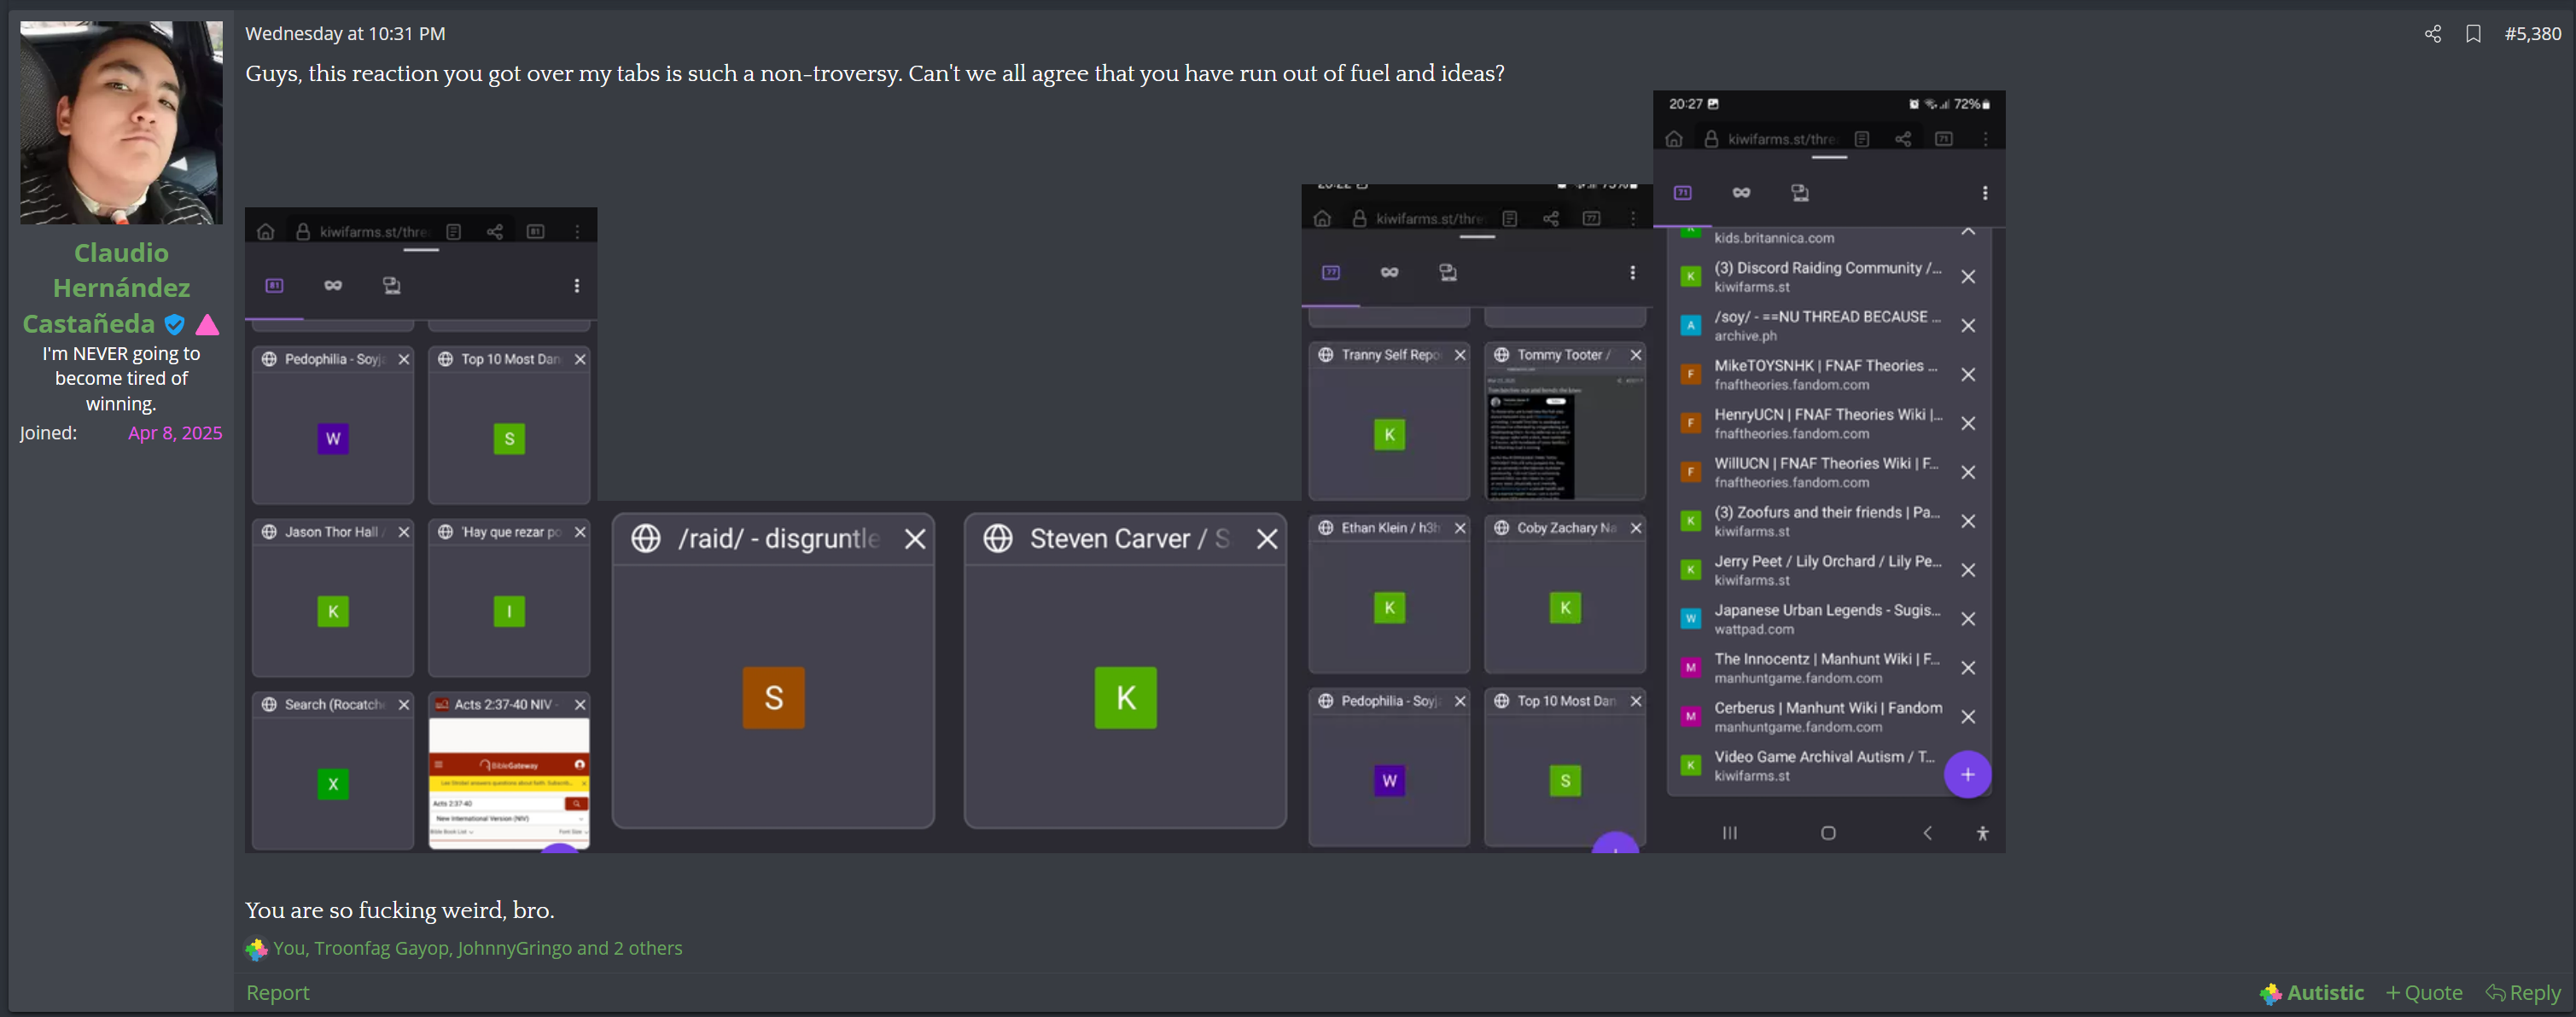Open the 'Steven Carver /' tab card
Screen dimensions: 2576x1017
click(x=1125, y=670)
